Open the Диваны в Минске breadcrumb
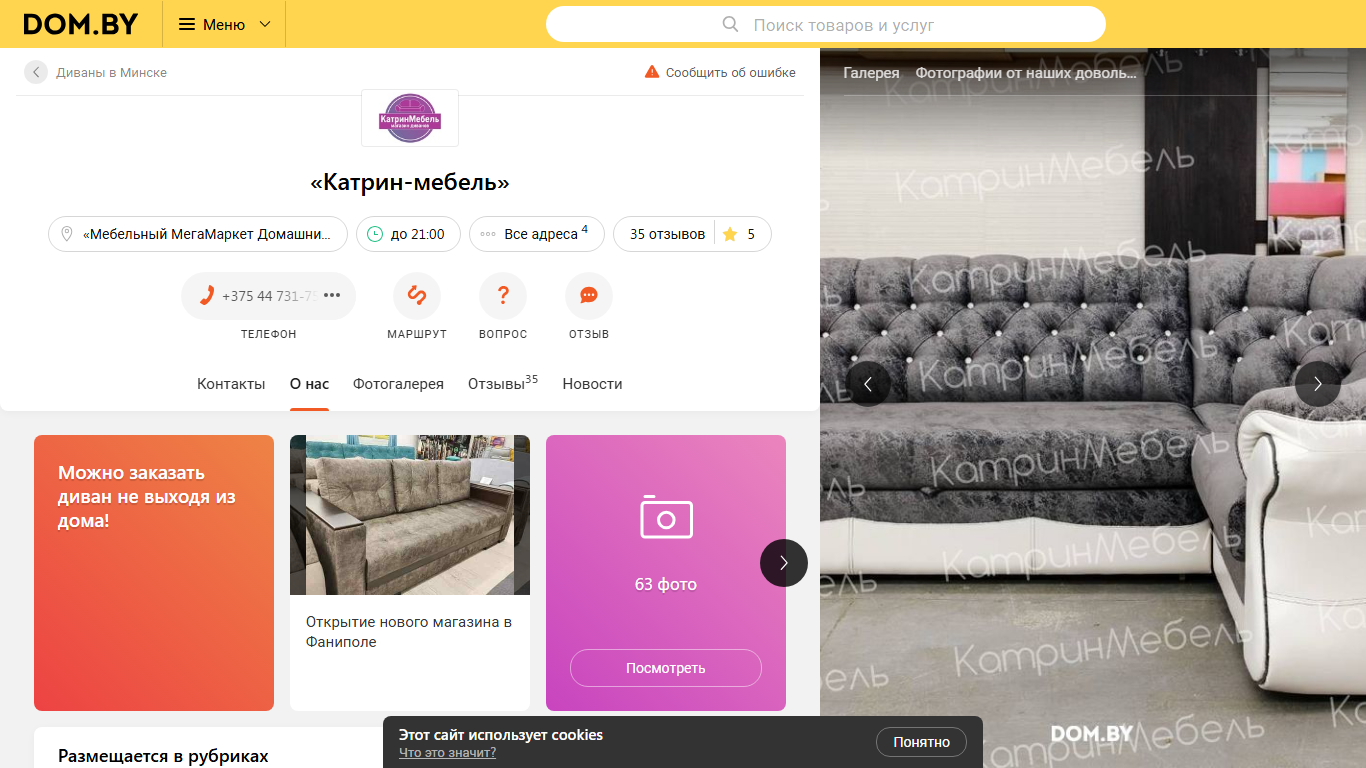The height and width of the screenshot is (768, 1366). click(111, 72)
